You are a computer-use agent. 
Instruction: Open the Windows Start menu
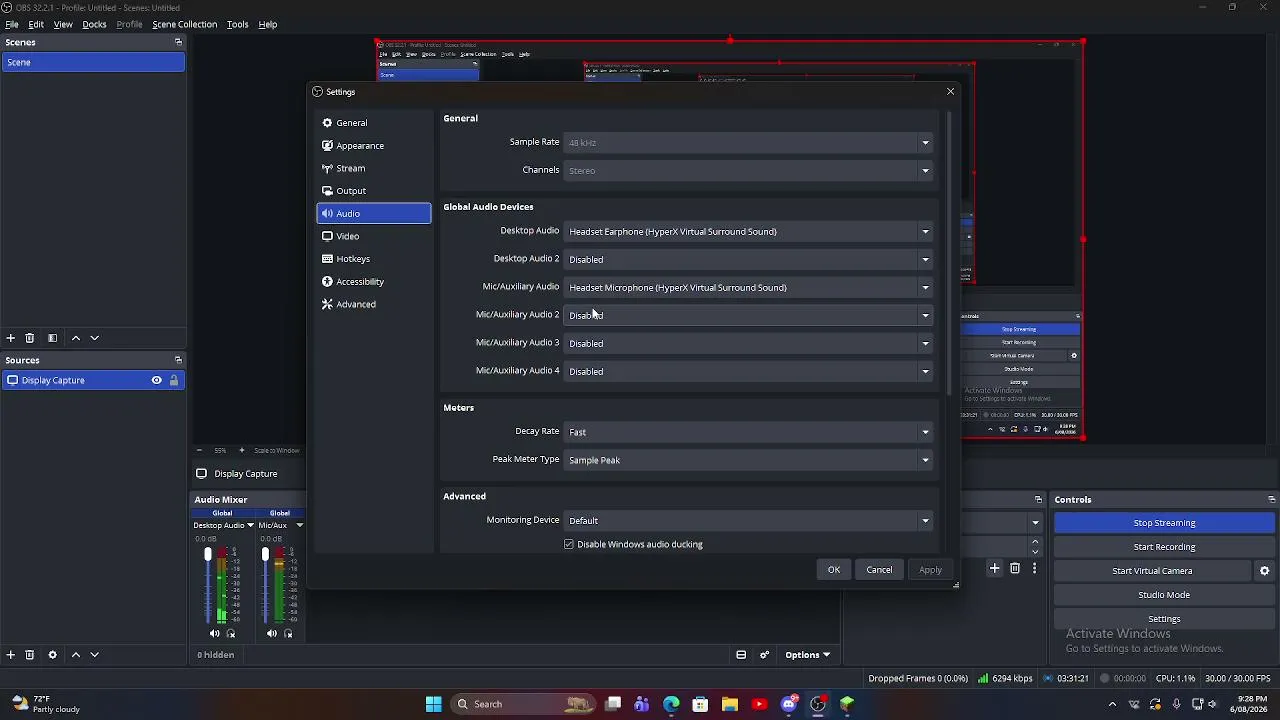click(x=433, y=704)
